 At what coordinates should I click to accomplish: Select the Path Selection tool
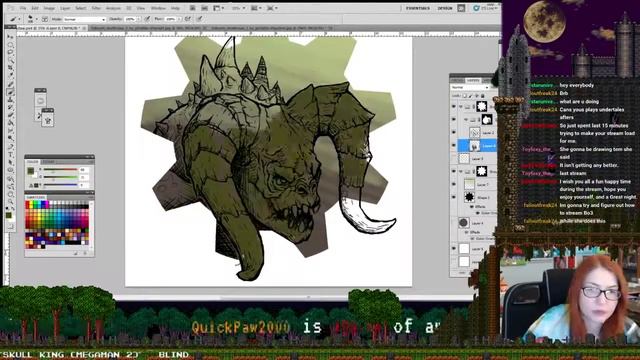(10, 163)
